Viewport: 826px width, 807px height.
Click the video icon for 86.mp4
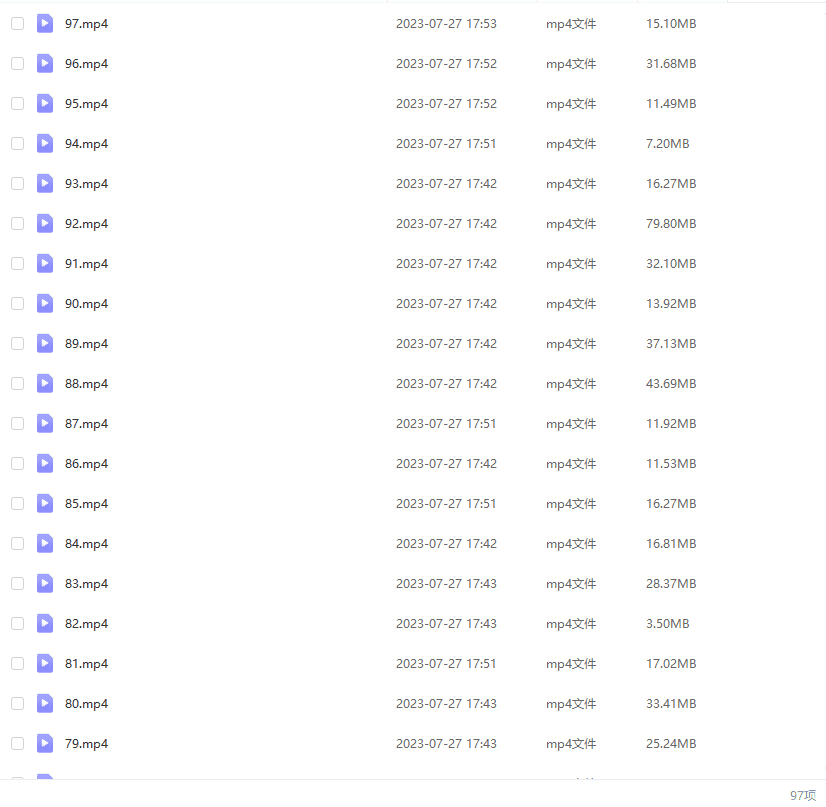45,464
